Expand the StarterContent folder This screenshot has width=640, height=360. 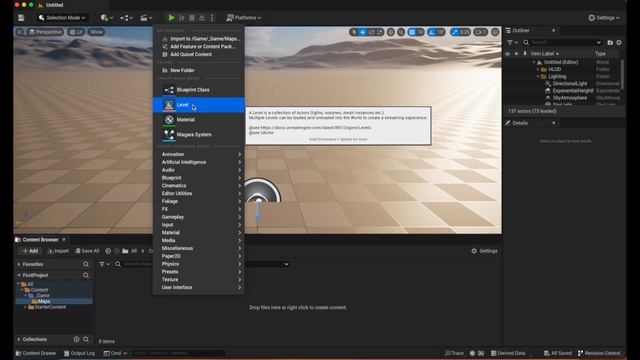click(26, 307)
